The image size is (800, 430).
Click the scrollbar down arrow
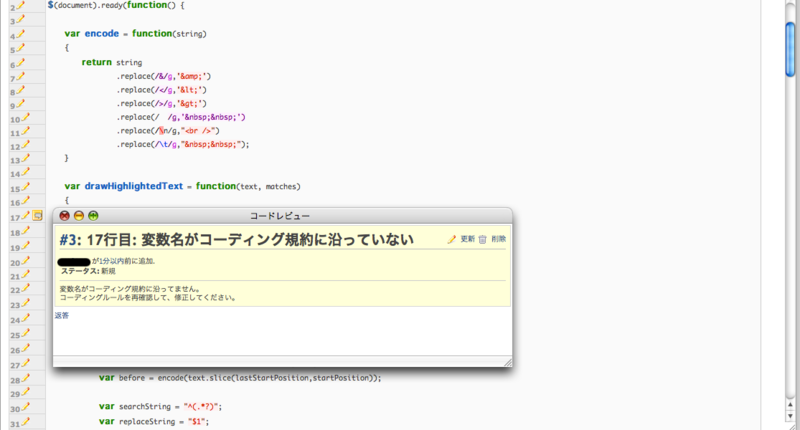[x=790, y=416]
